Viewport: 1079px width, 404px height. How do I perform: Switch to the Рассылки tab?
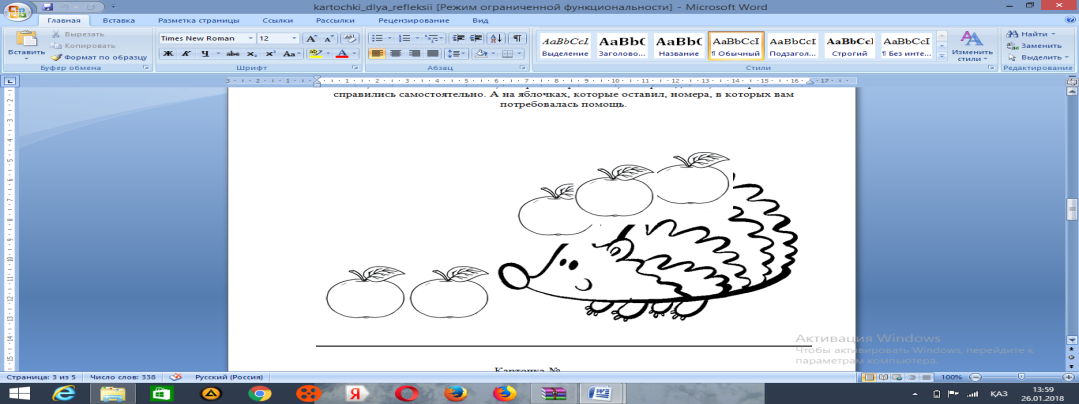[335, 21]
